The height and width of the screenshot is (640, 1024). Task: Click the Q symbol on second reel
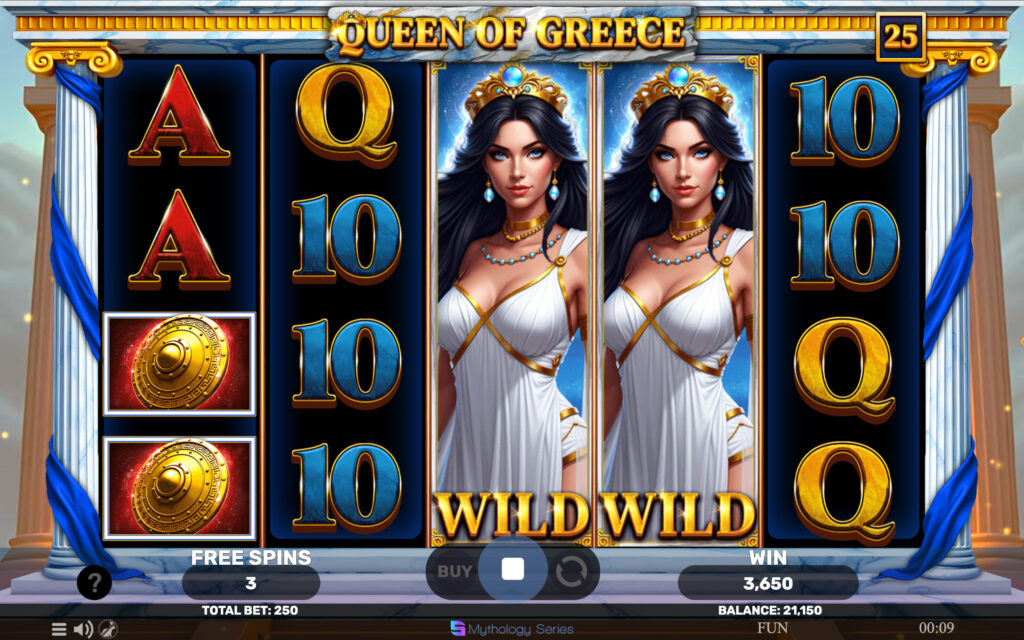346,114
